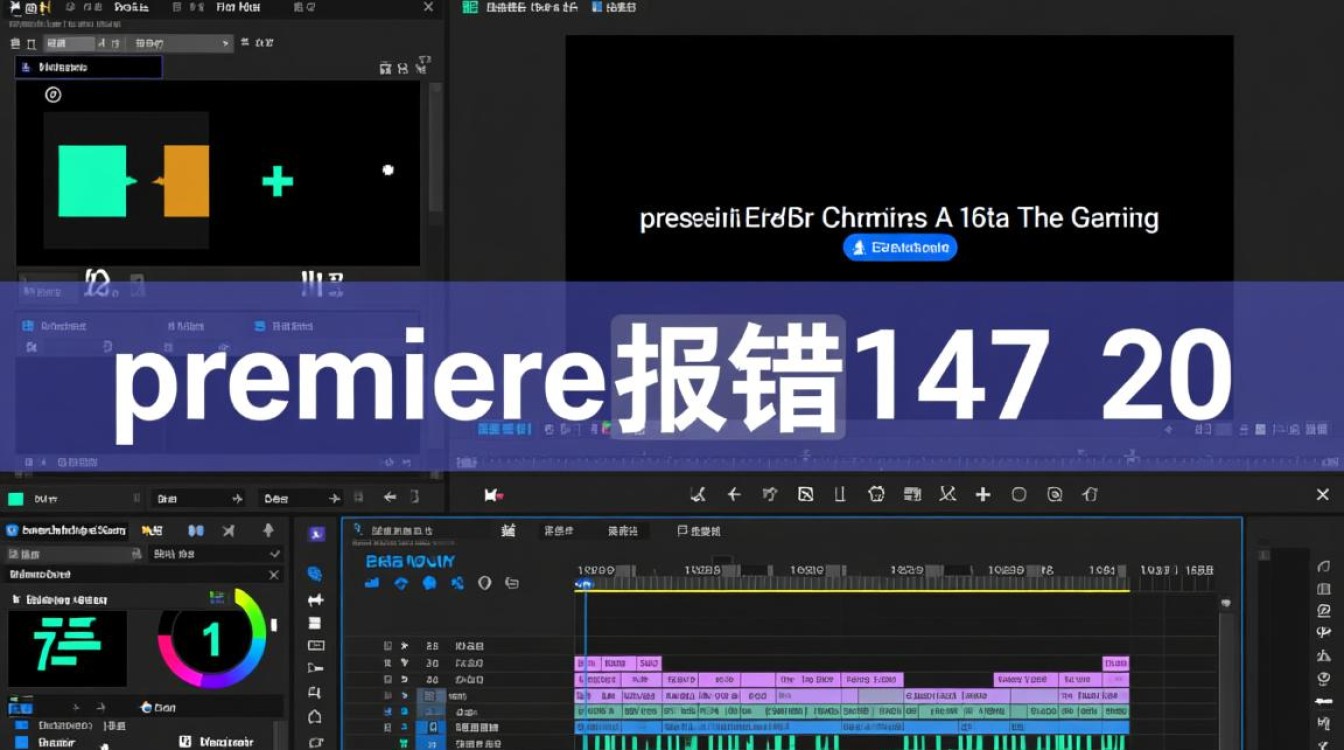
Task: Click the square-with-diagonal icon in the center toolbar
Action: click(805, 494)
